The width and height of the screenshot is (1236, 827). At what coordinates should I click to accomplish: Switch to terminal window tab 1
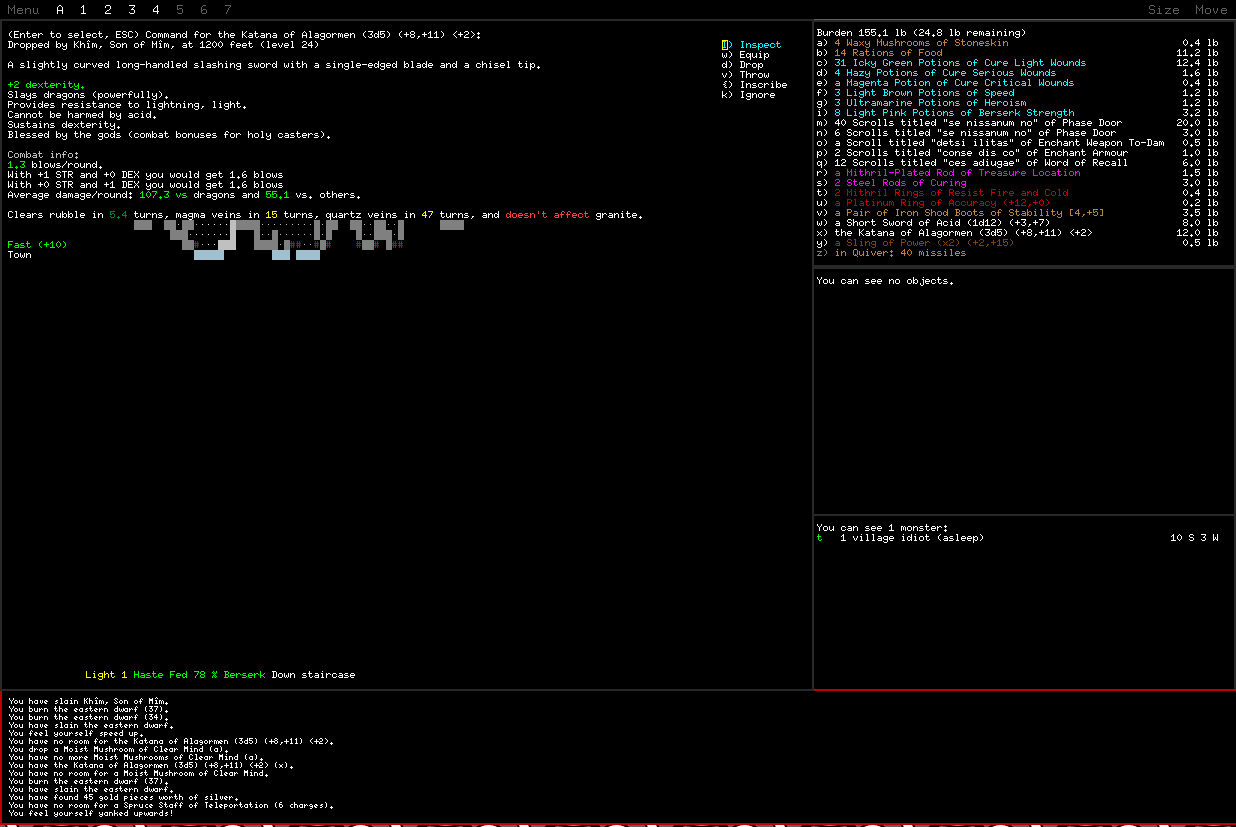click(x=83, y=10)
